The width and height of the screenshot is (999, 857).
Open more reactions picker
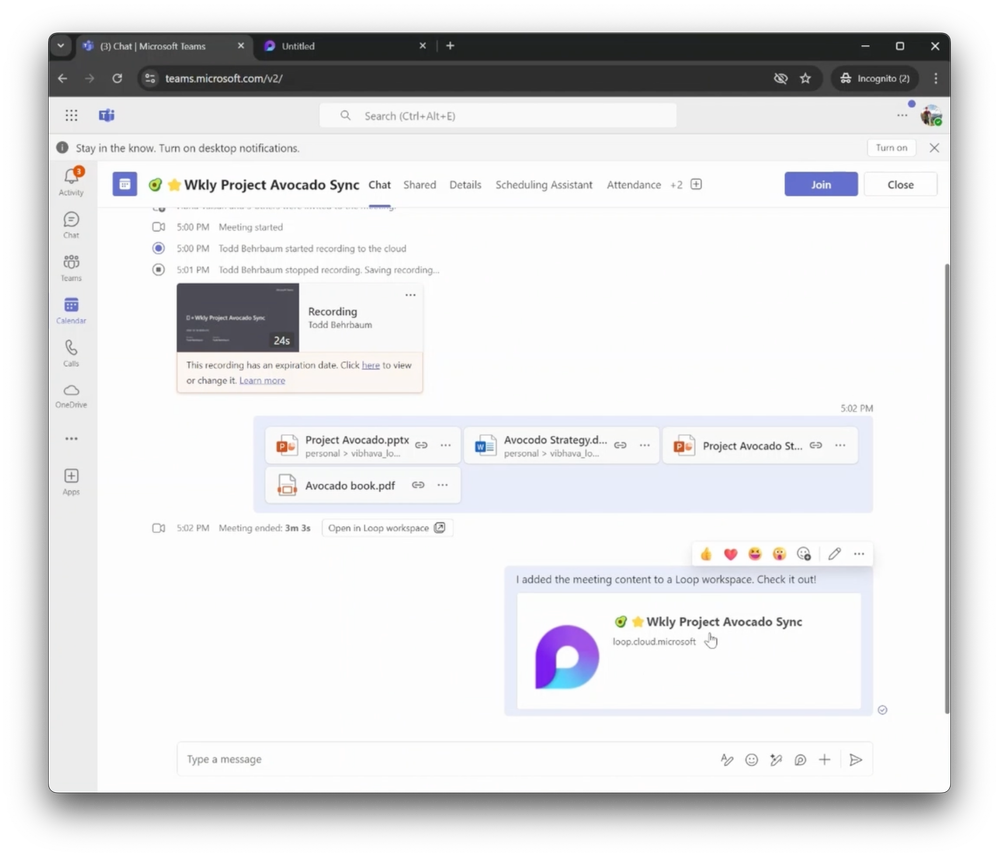point(804,554)
